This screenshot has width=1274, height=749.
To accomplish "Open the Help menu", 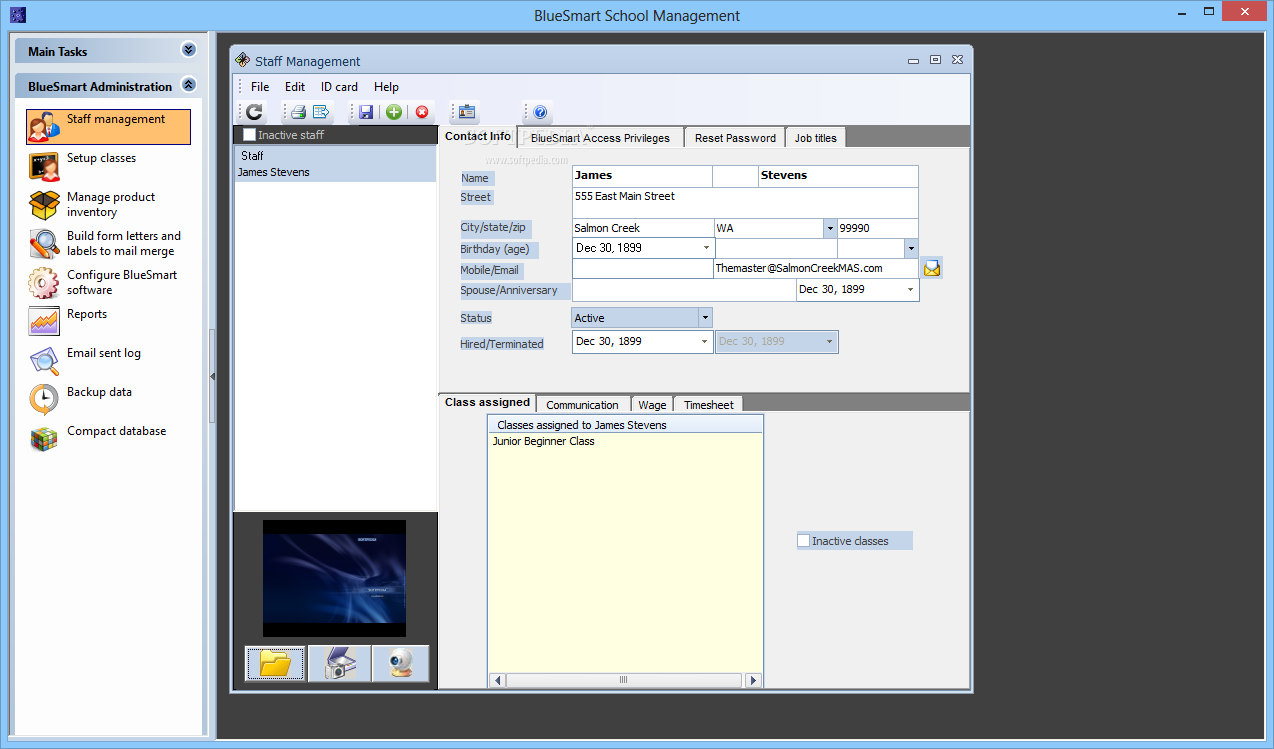I will 386,87.
